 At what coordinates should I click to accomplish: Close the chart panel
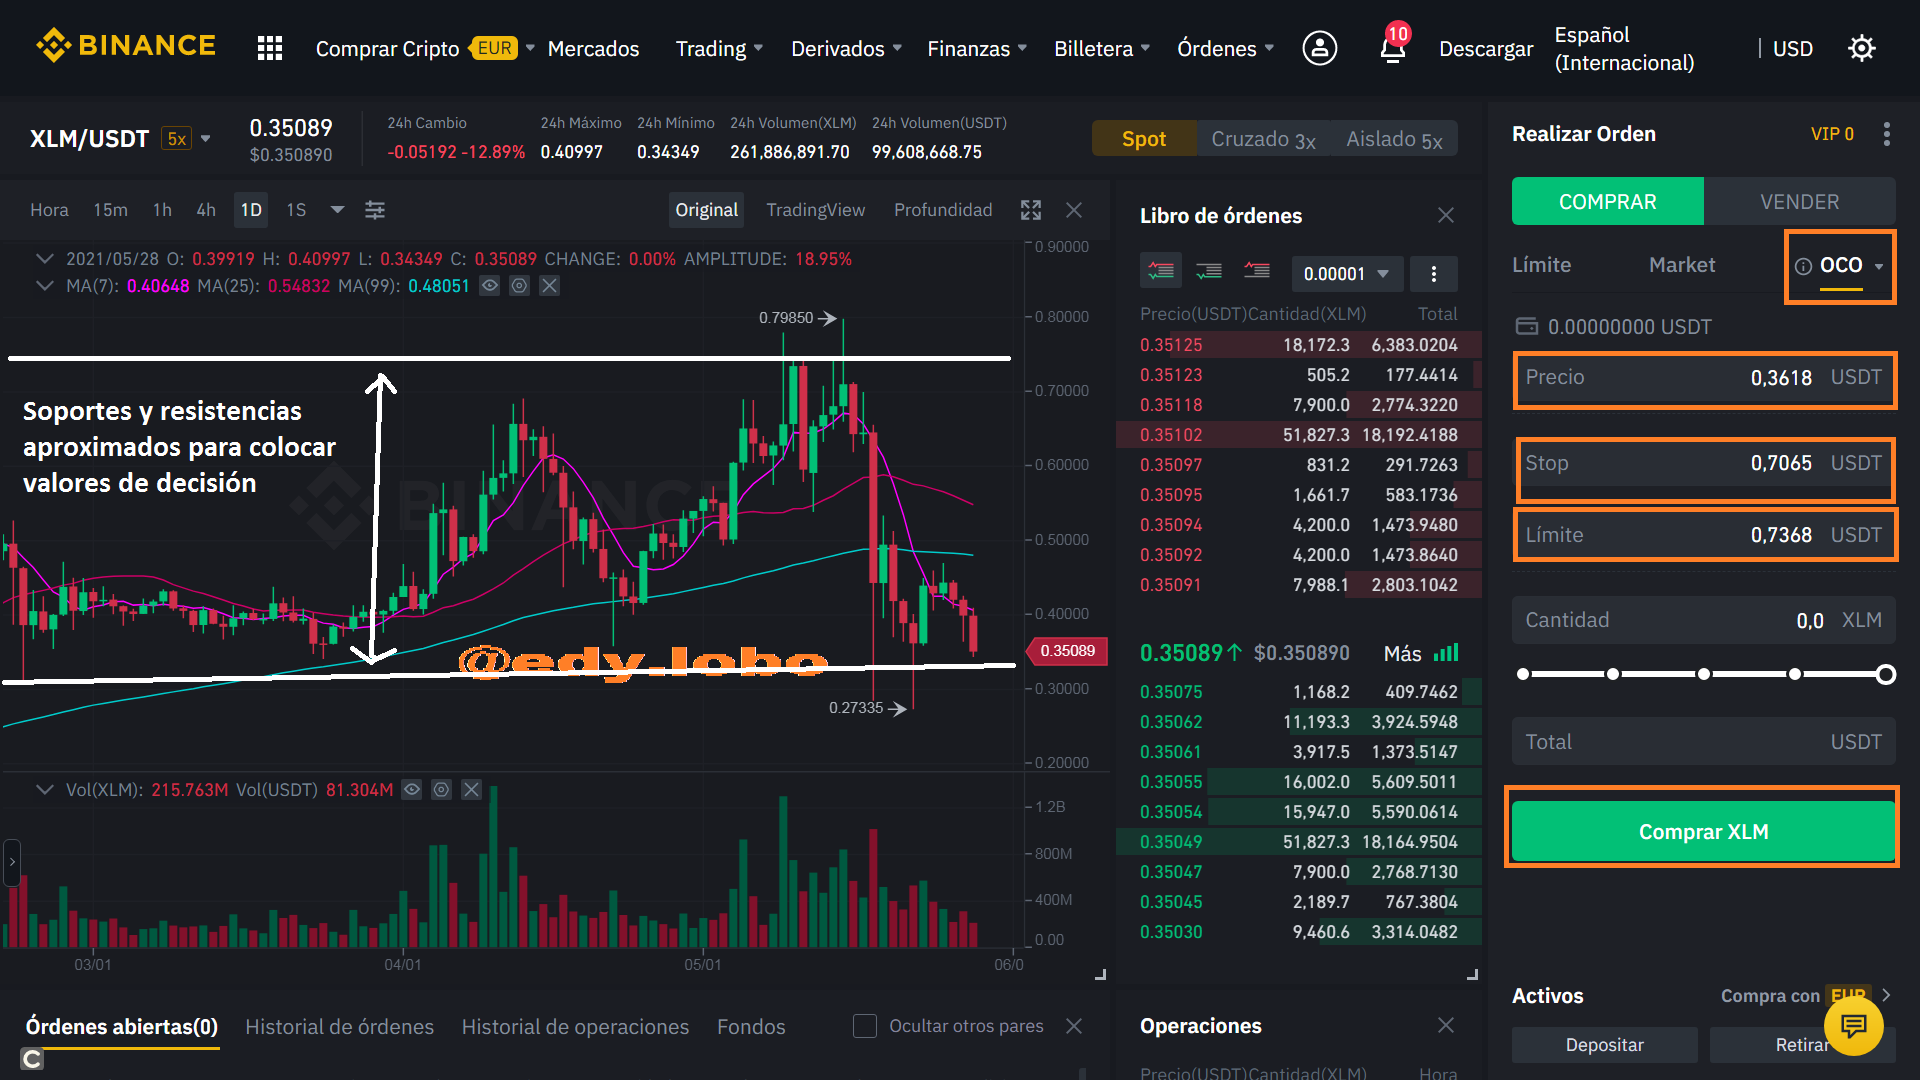(x=1074, y=210)
